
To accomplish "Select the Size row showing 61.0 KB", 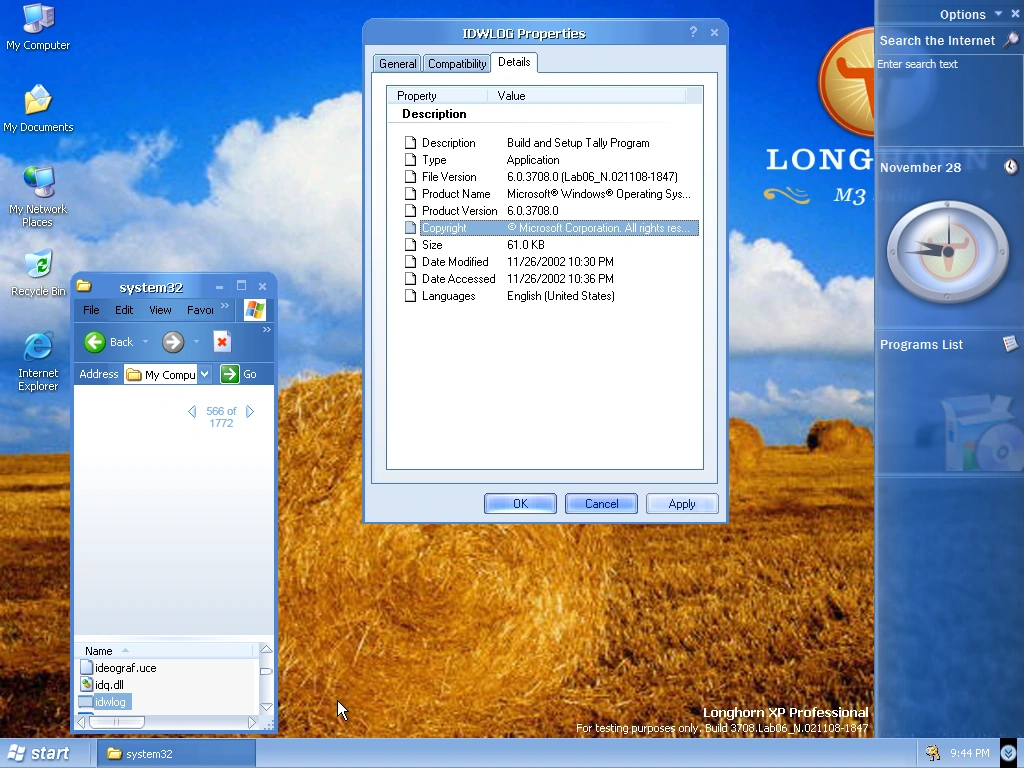I will point(551,244).
